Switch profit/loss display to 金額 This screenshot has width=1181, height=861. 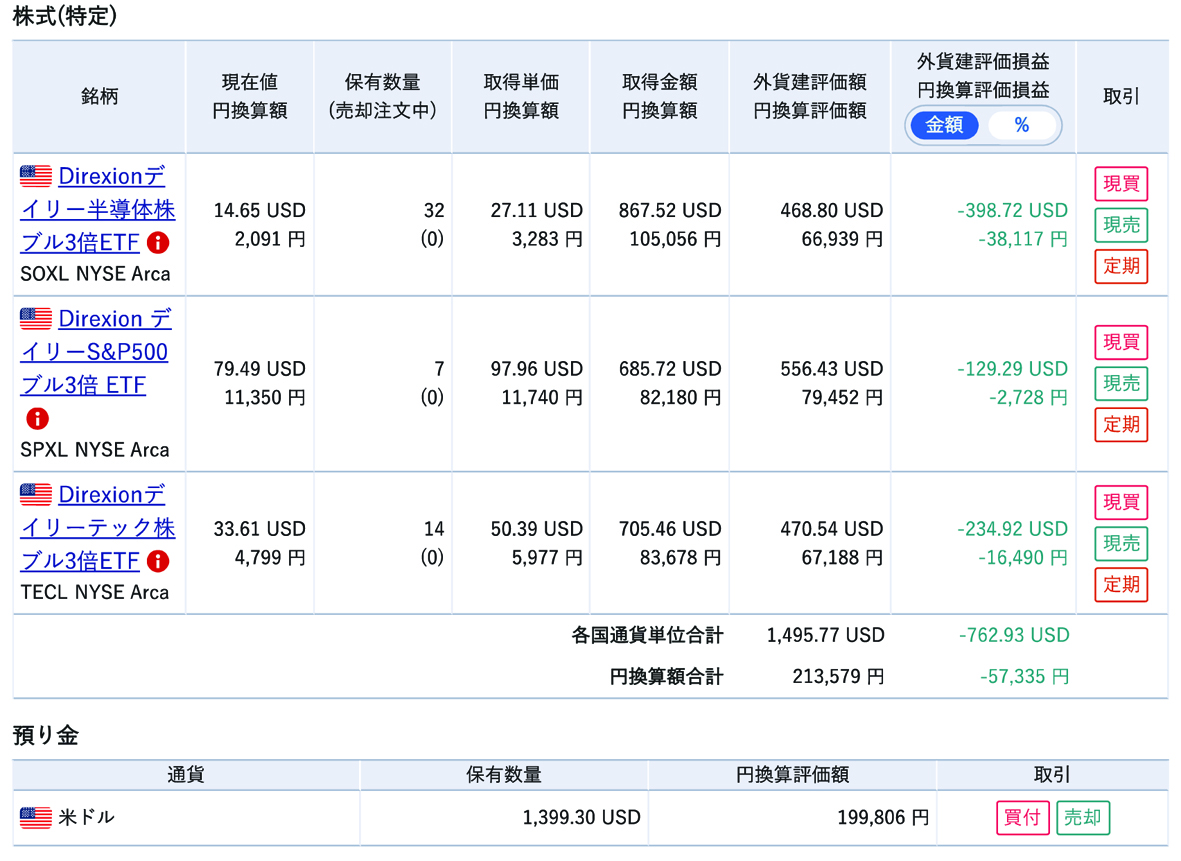tap(944, 125)
